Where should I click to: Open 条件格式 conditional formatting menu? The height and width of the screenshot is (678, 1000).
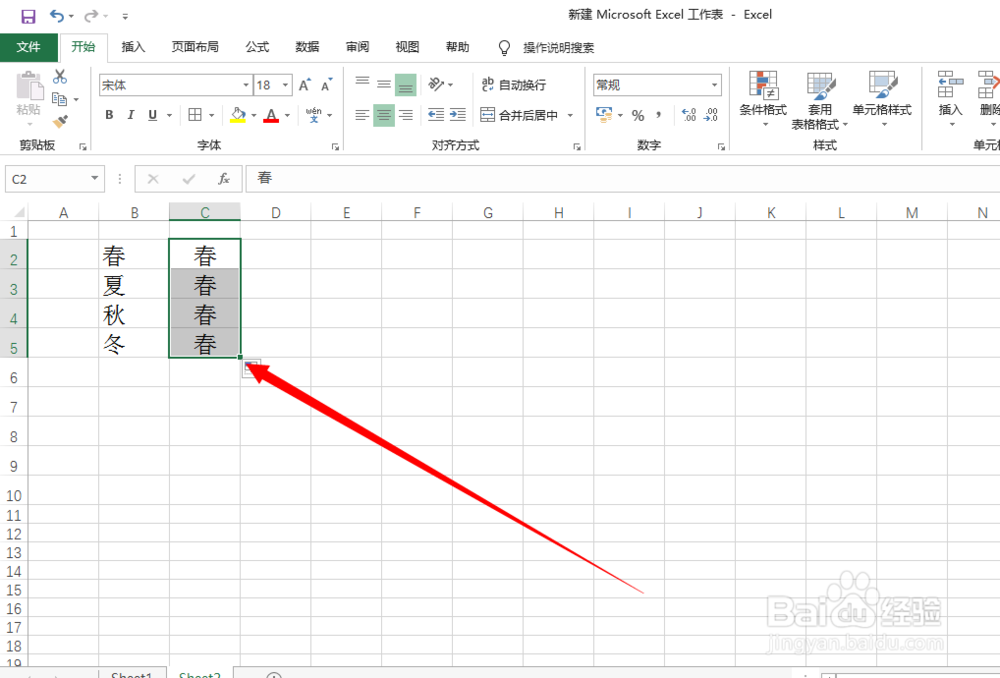point(763,99)
